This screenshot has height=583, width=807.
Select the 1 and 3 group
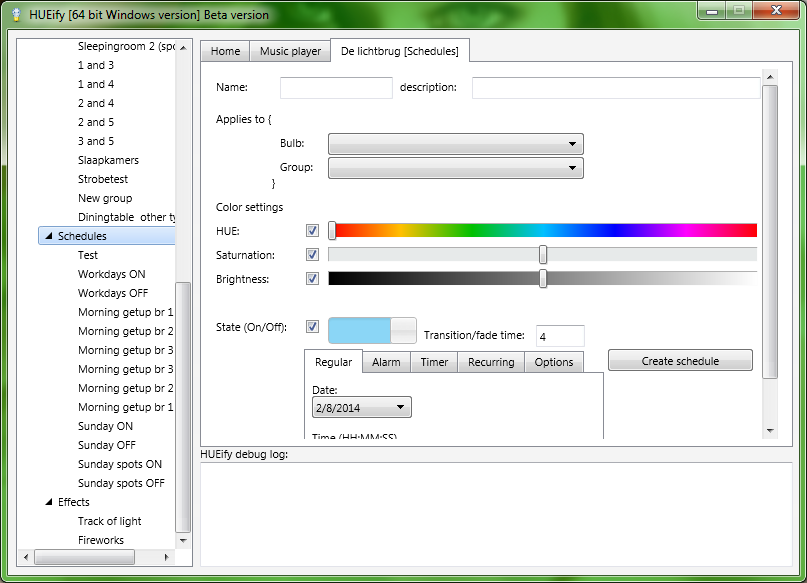[x=96, y=65]
